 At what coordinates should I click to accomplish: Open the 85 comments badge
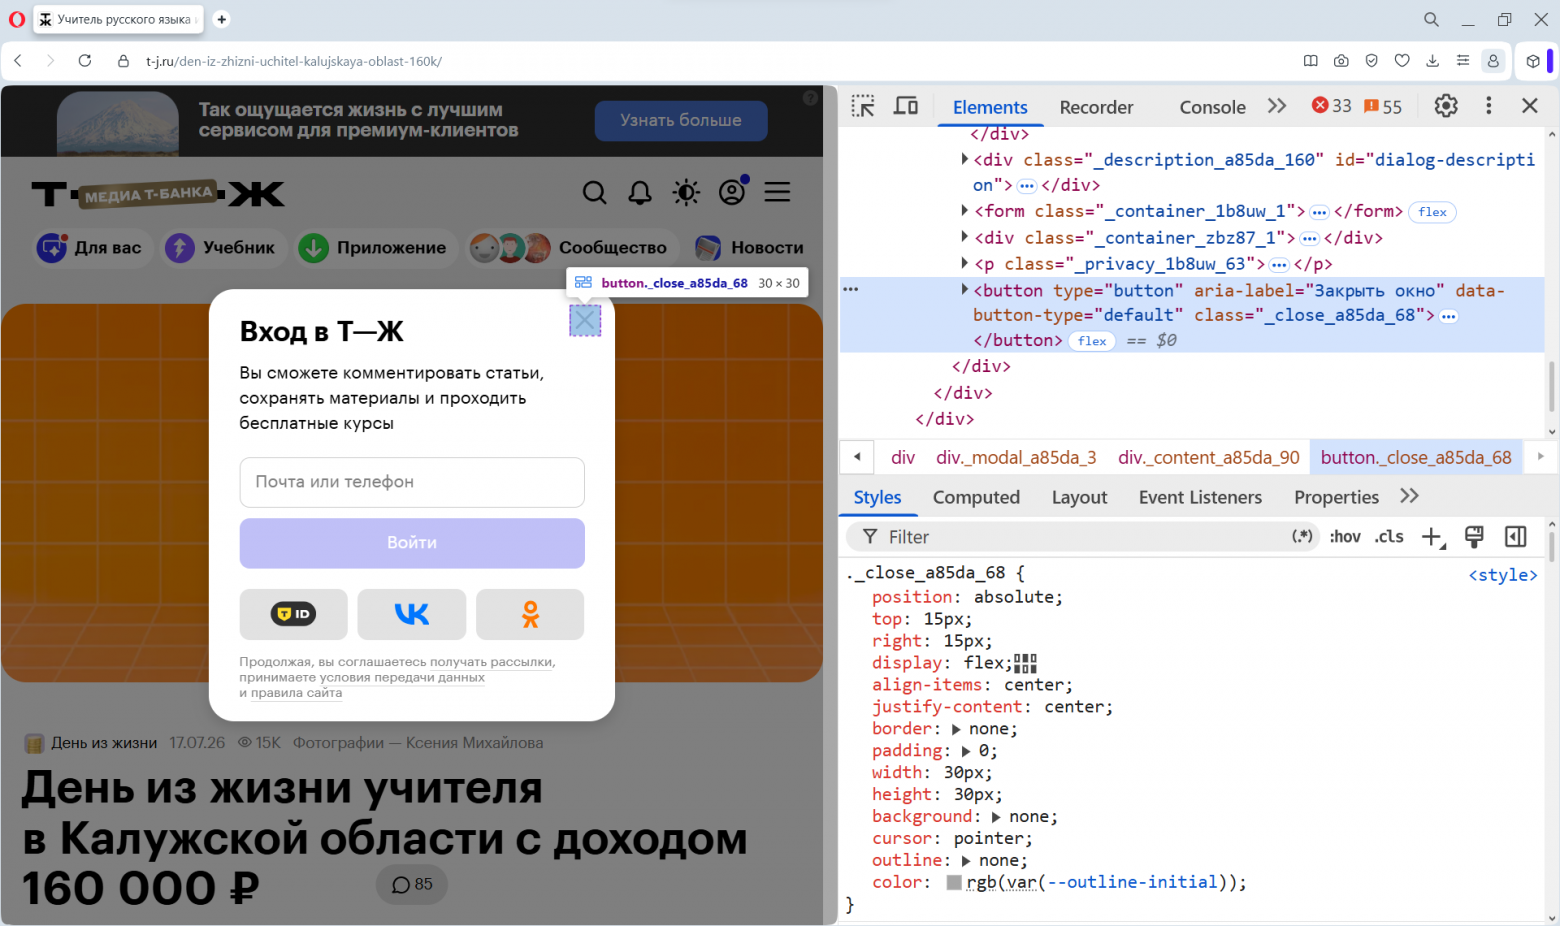[412, 884]
